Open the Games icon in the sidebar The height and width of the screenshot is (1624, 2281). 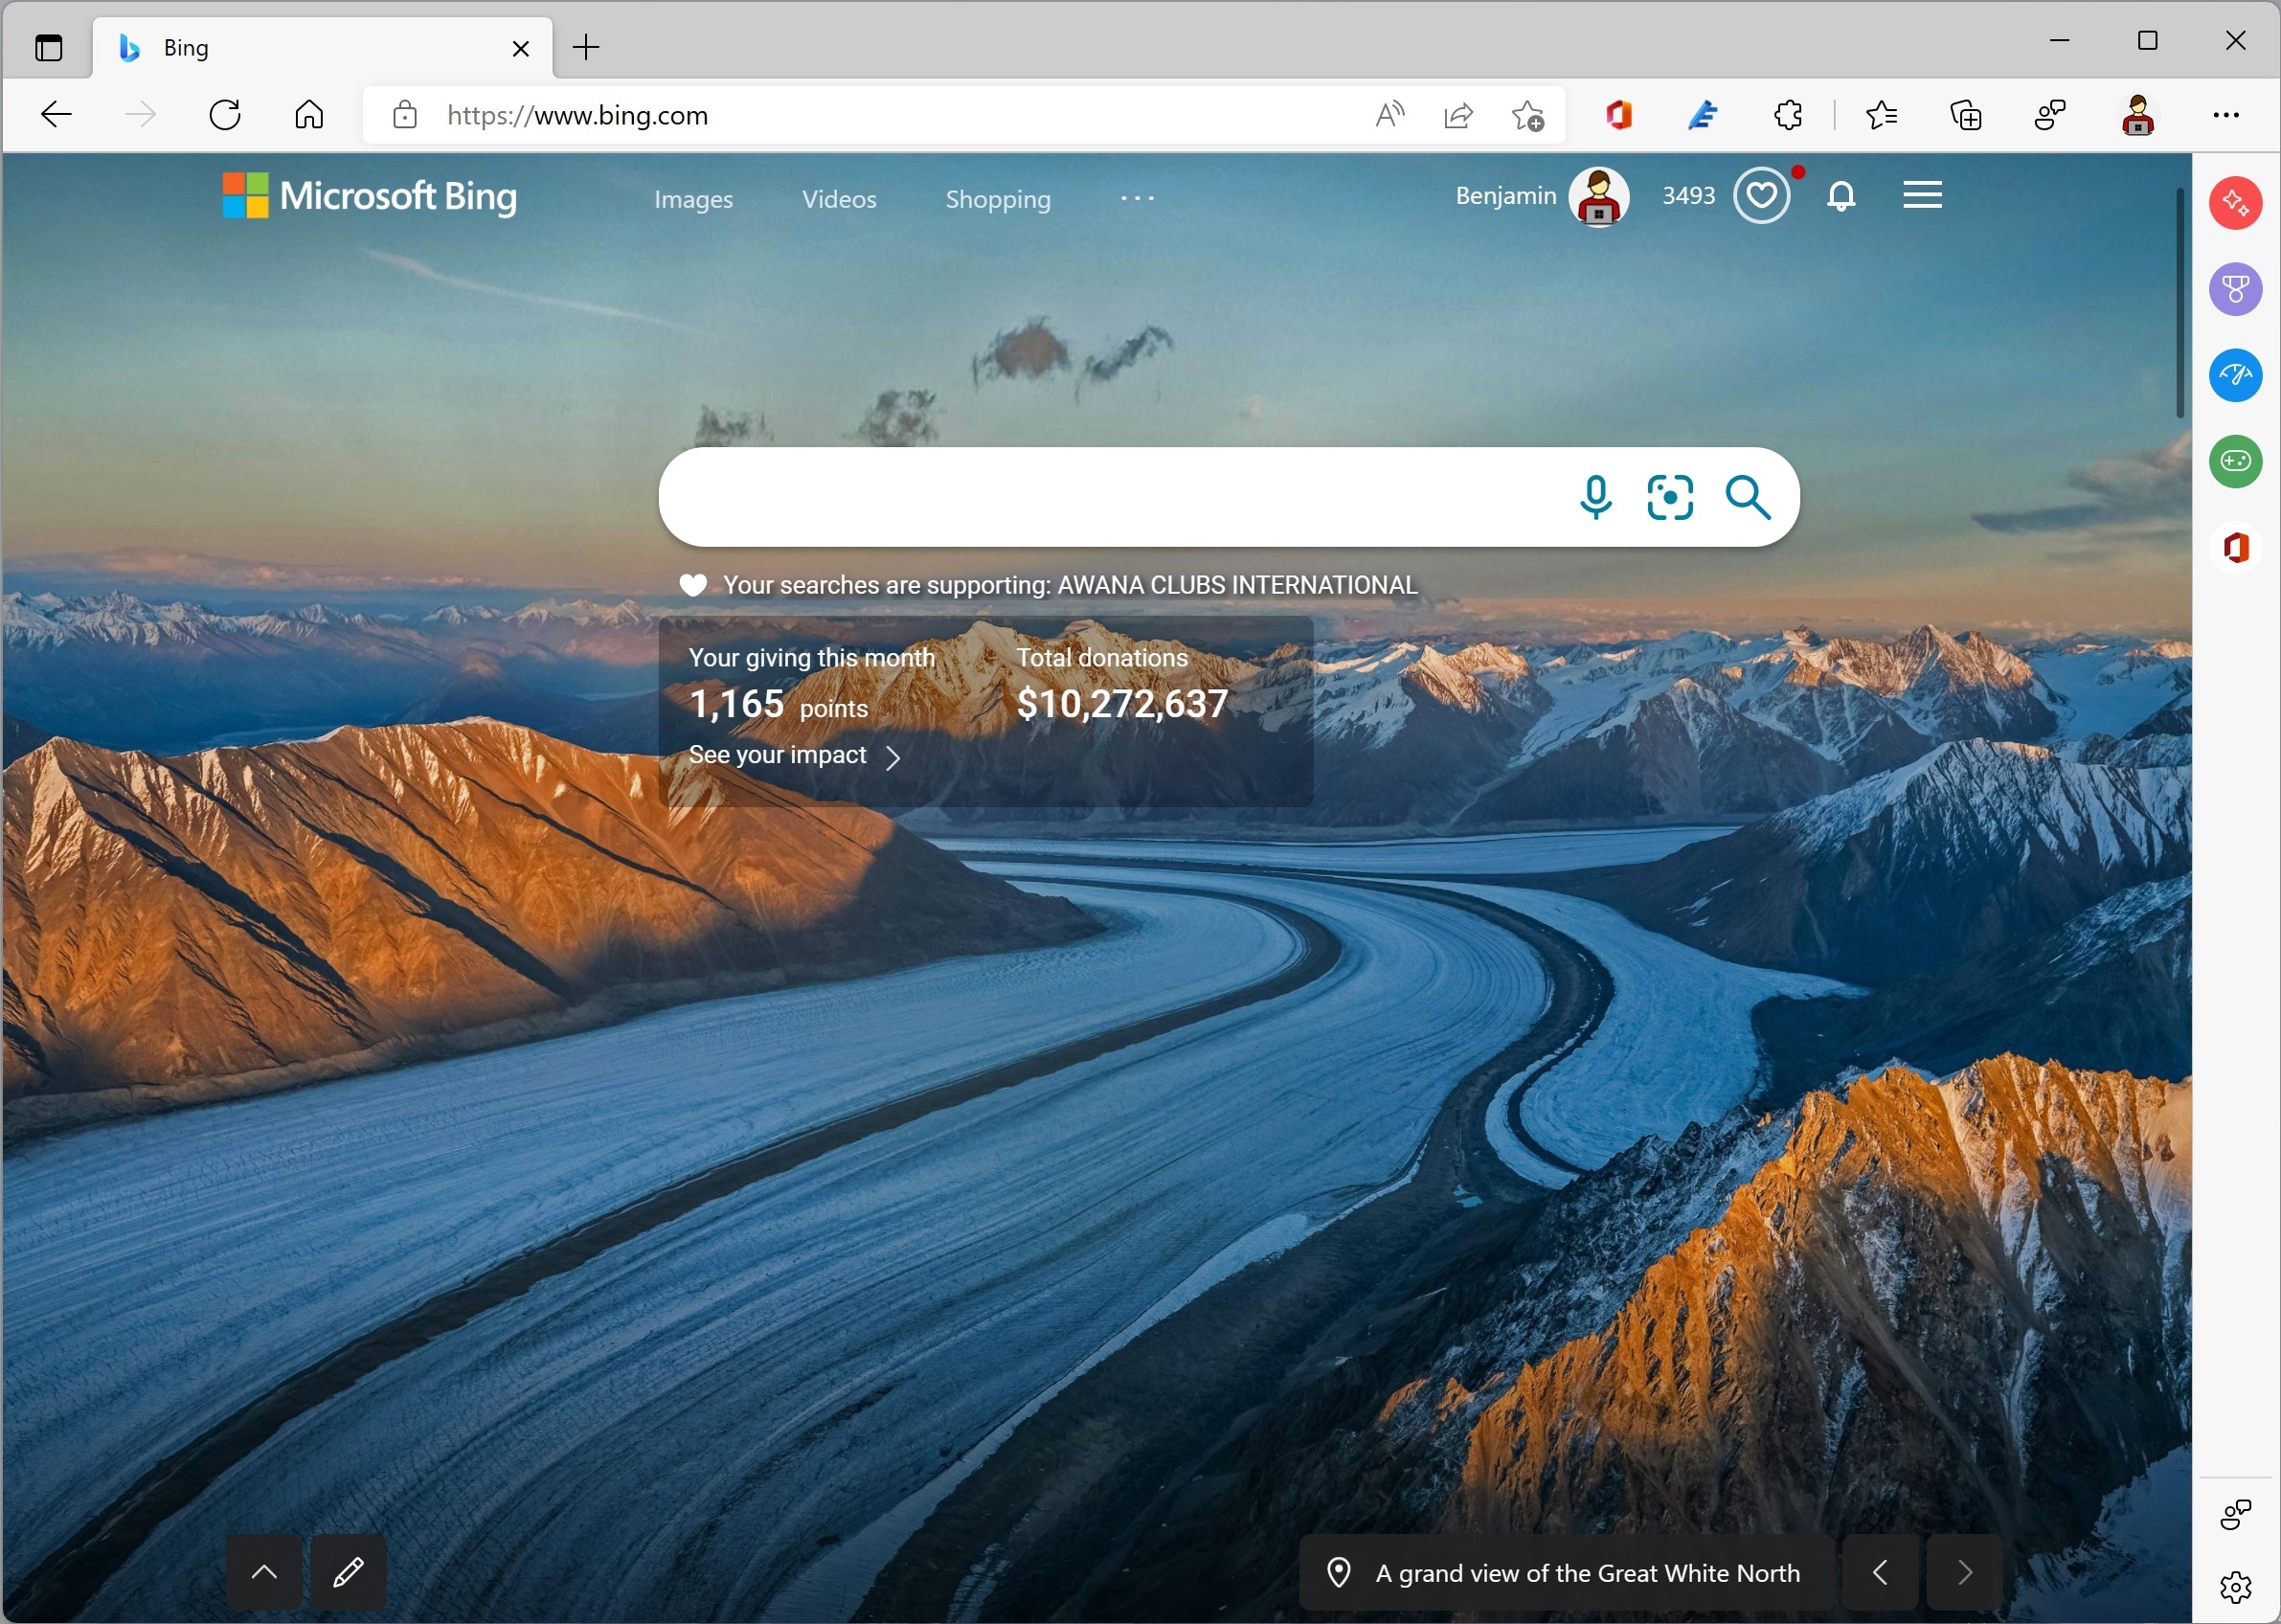coord(2235,461)
